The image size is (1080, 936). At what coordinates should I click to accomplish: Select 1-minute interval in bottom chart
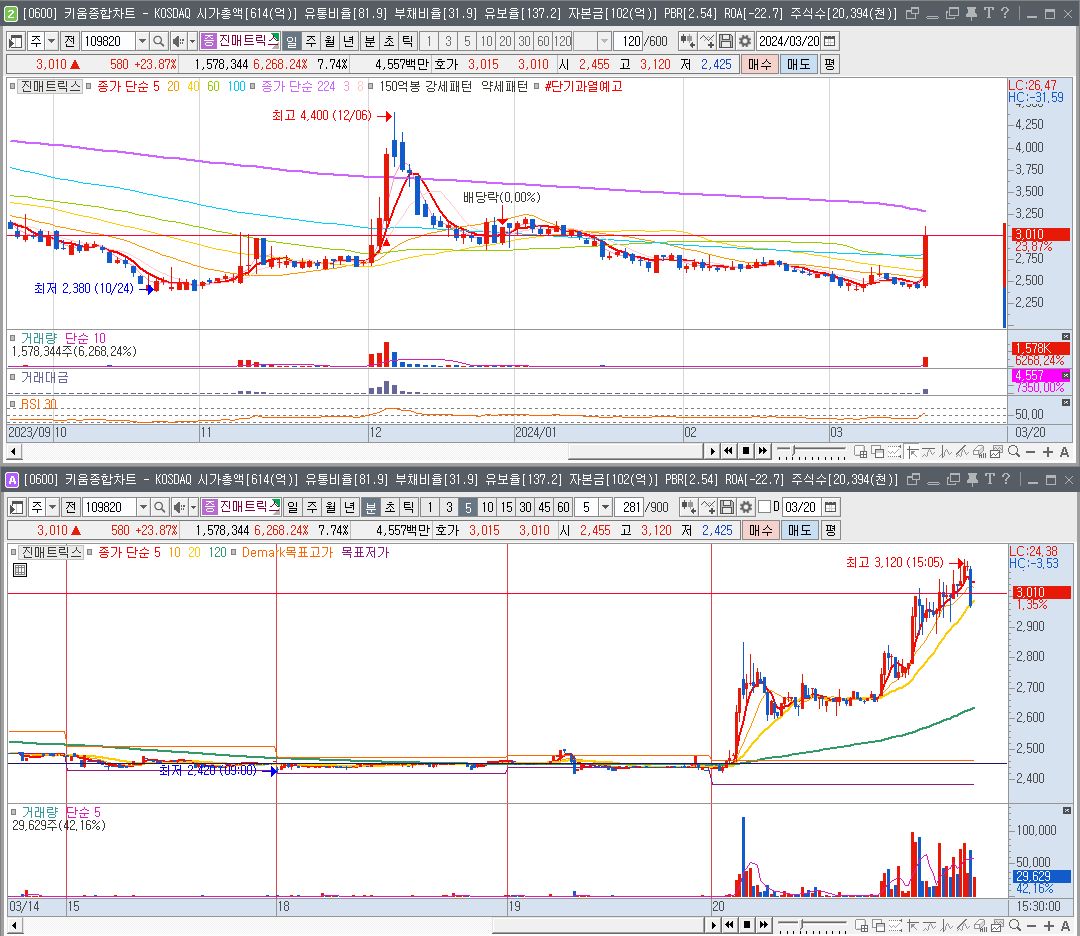pos(430,507)
